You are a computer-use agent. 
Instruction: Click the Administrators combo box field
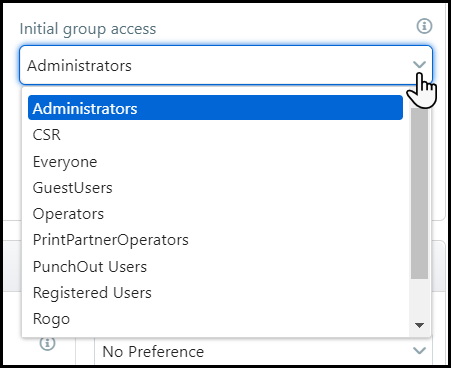tap(226, 65)
